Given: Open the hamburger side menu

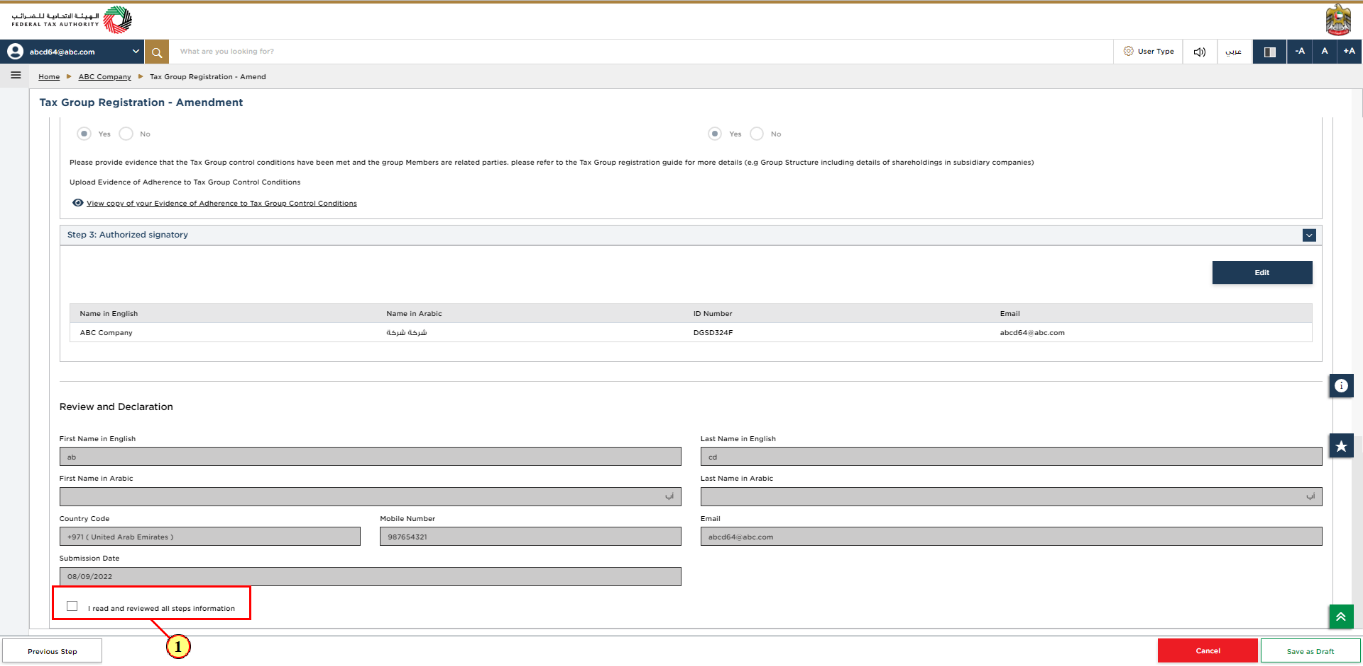Looking at the screenshot, I should (x=15, y=75).
